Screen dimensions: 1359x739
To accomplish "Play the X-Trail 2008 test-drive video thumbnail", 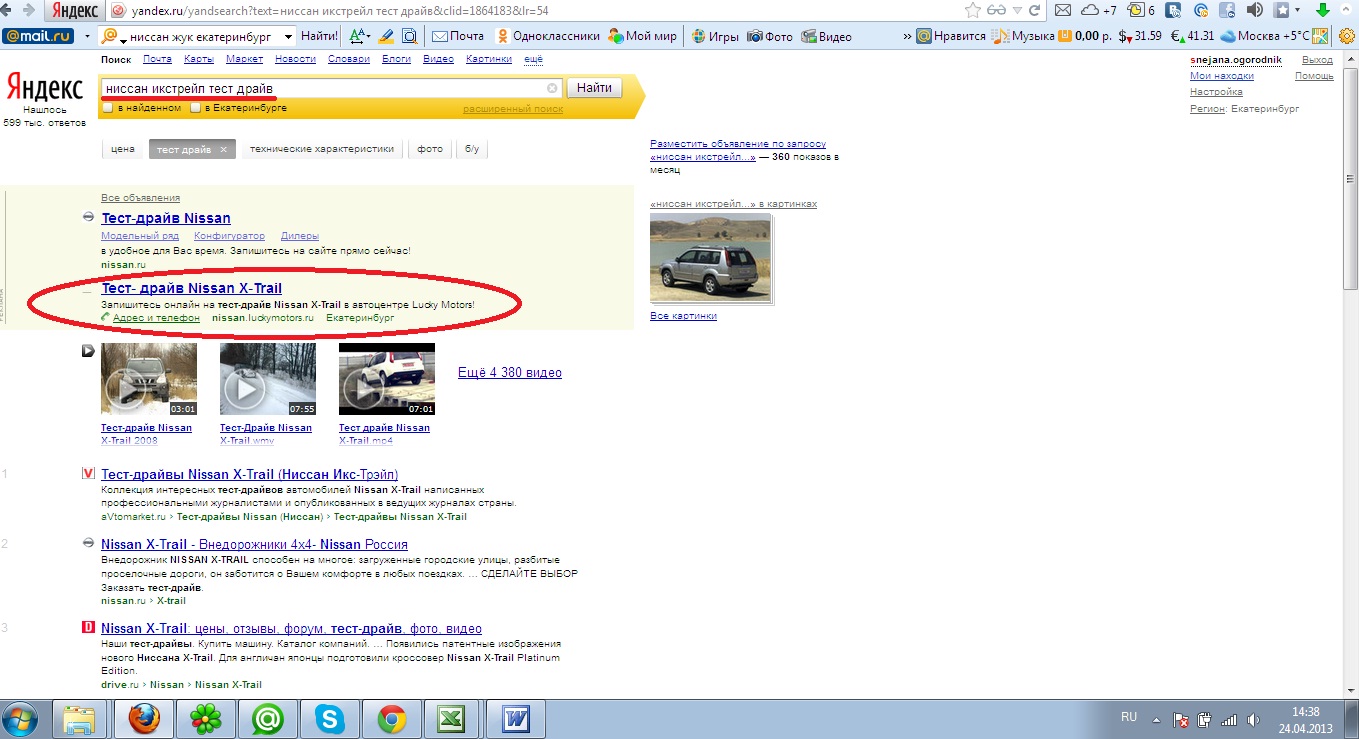I will point(149,378).
